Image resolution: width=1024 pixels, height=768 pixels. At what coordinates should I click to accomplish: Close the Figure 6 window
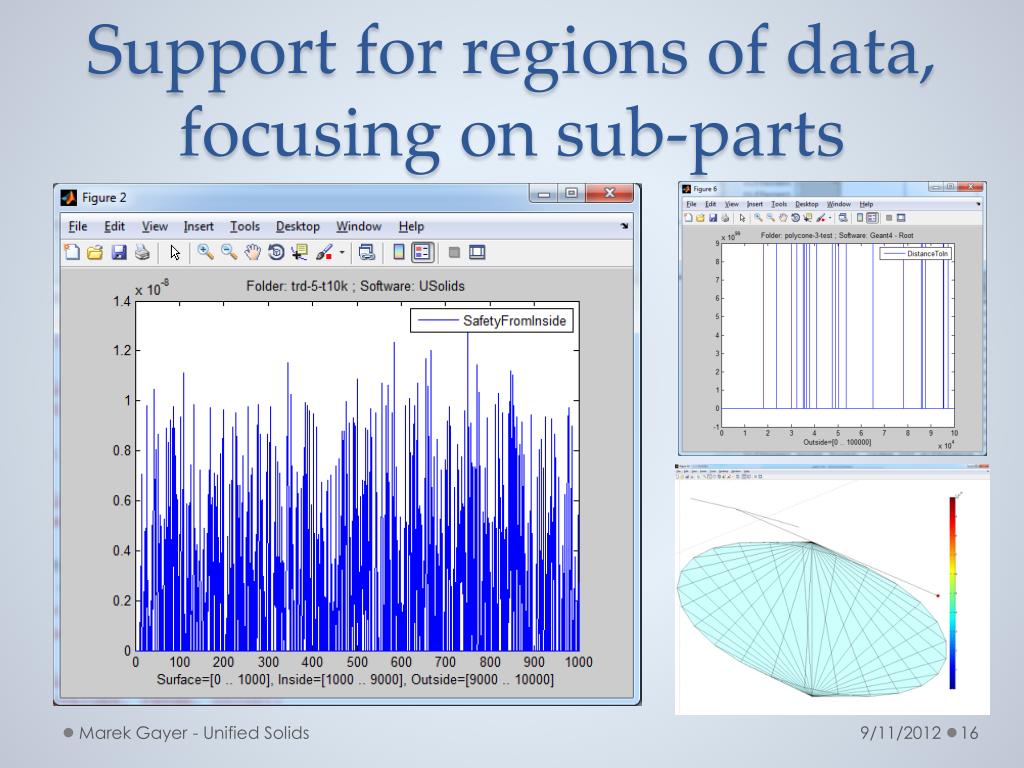pos(971,187)
